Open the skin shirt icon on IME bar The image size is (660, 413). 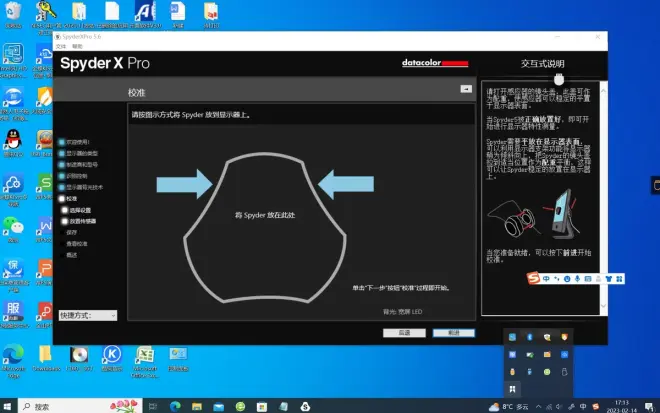pos(609,279)
